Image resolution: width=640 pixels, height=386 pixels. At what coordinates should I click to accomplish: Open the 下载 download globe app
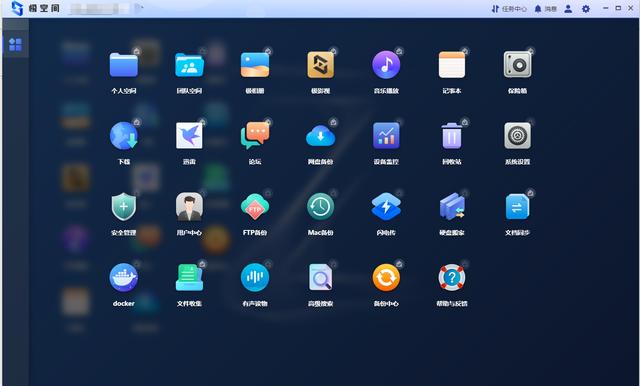click(x=124, y=135)
